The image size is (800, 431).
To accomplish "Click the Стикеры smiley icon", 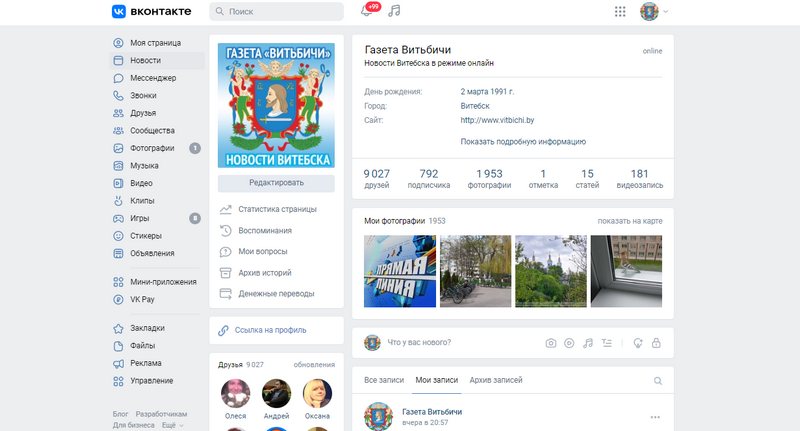I will pos(118,236).
